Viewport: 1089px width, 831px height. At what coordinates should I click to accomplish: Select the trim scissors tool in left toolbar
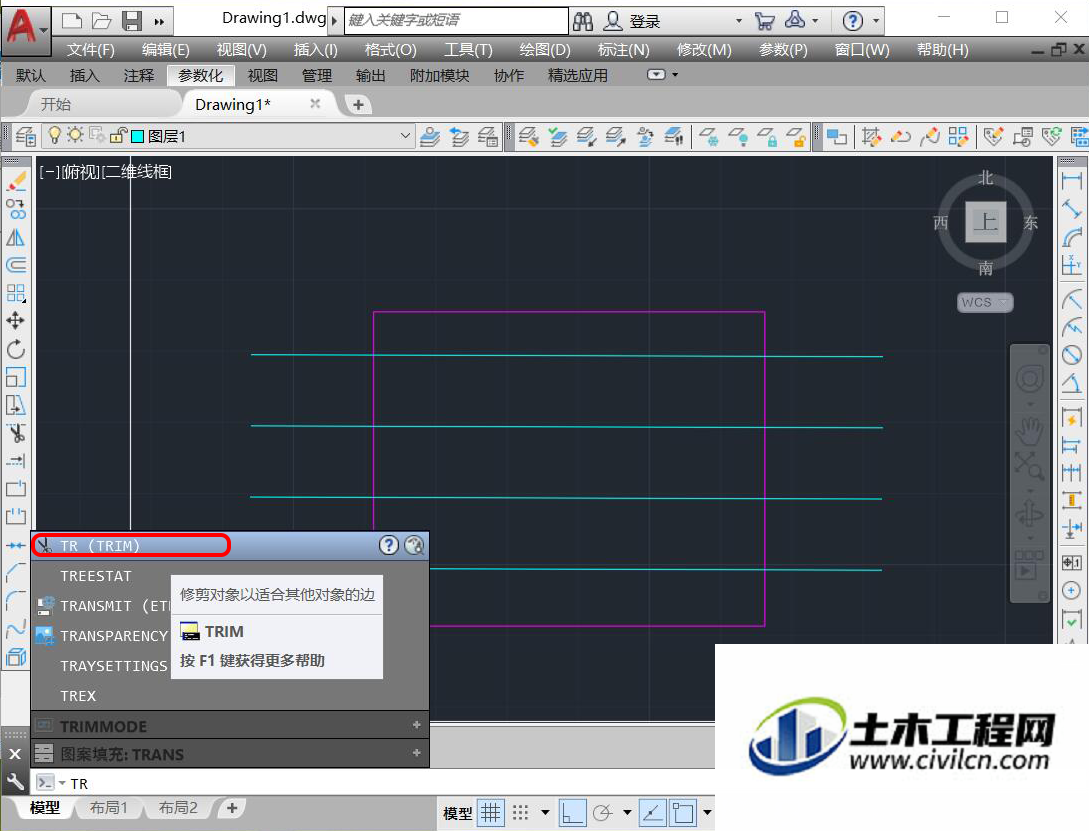tap(16, 433)
